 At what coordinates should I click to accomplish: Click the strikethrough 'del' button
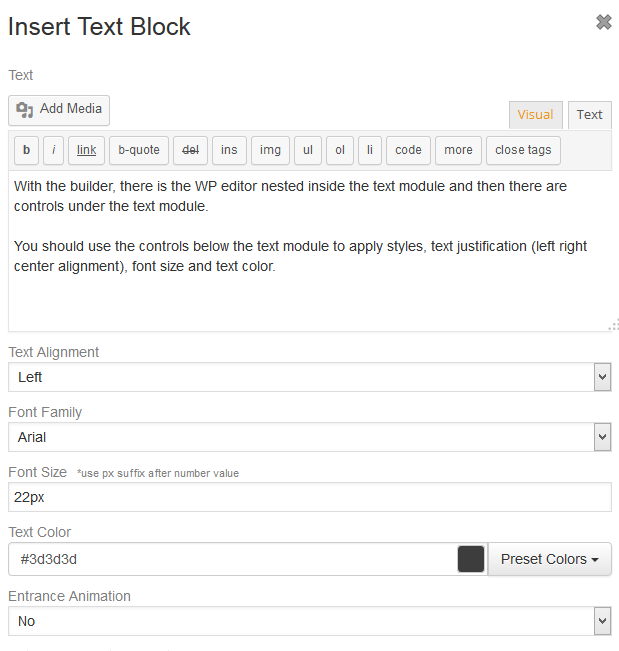pyautogui.click(x=191, y=150)
